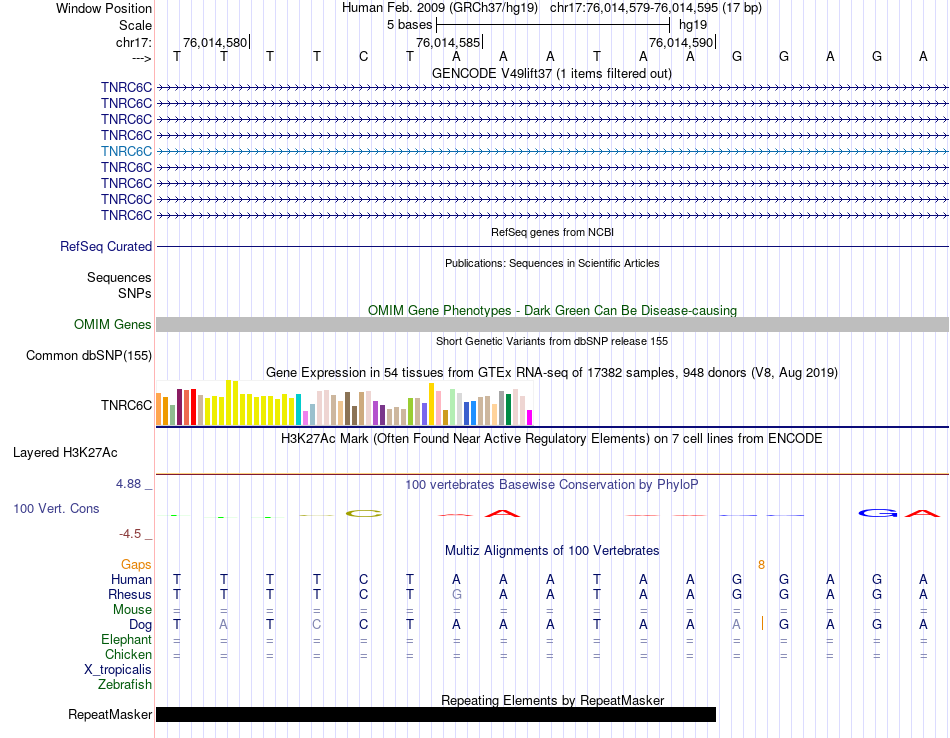Select the Mouse alignment row label
Screen dimensions: 950x738
[132, 610]
